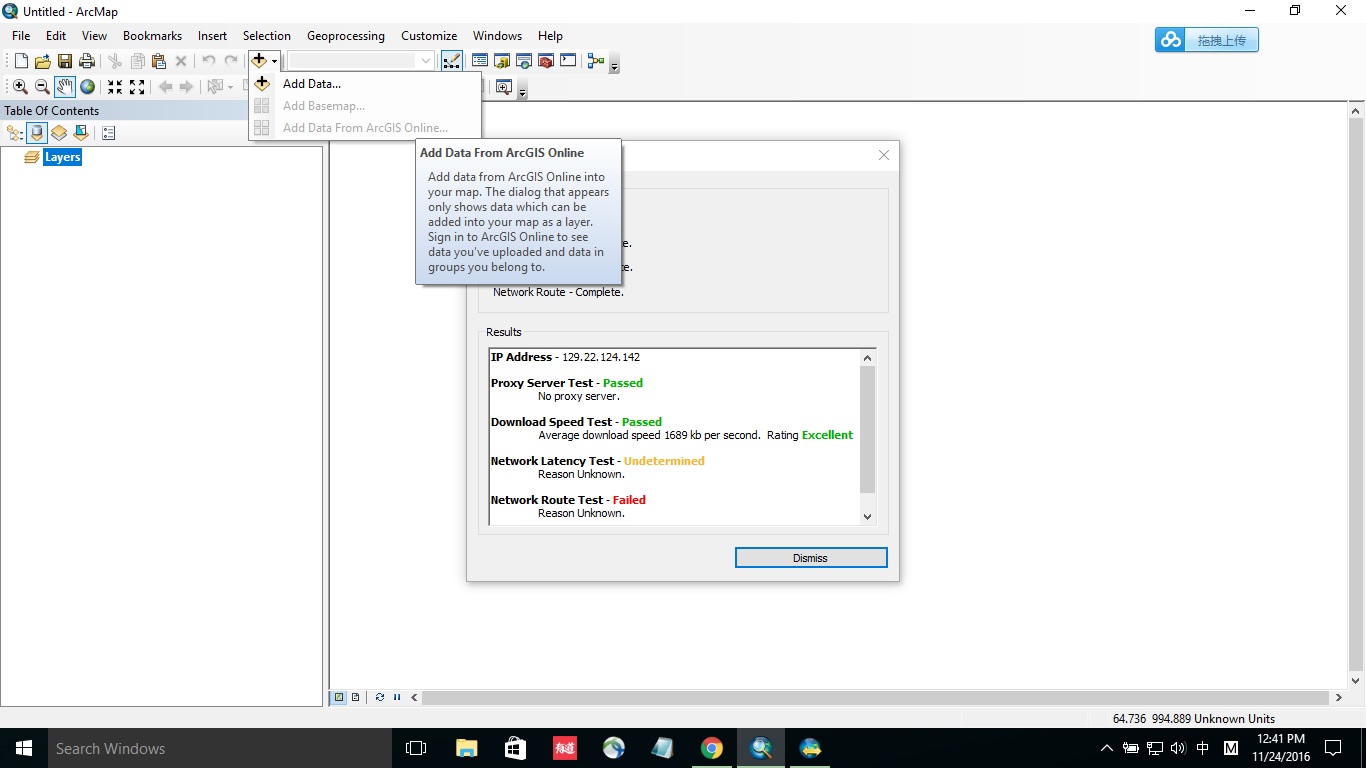The height and width of the screenshot is (768, 1366).
Task: Select the Zoom Out tool
Action: [x=42, y=87]
